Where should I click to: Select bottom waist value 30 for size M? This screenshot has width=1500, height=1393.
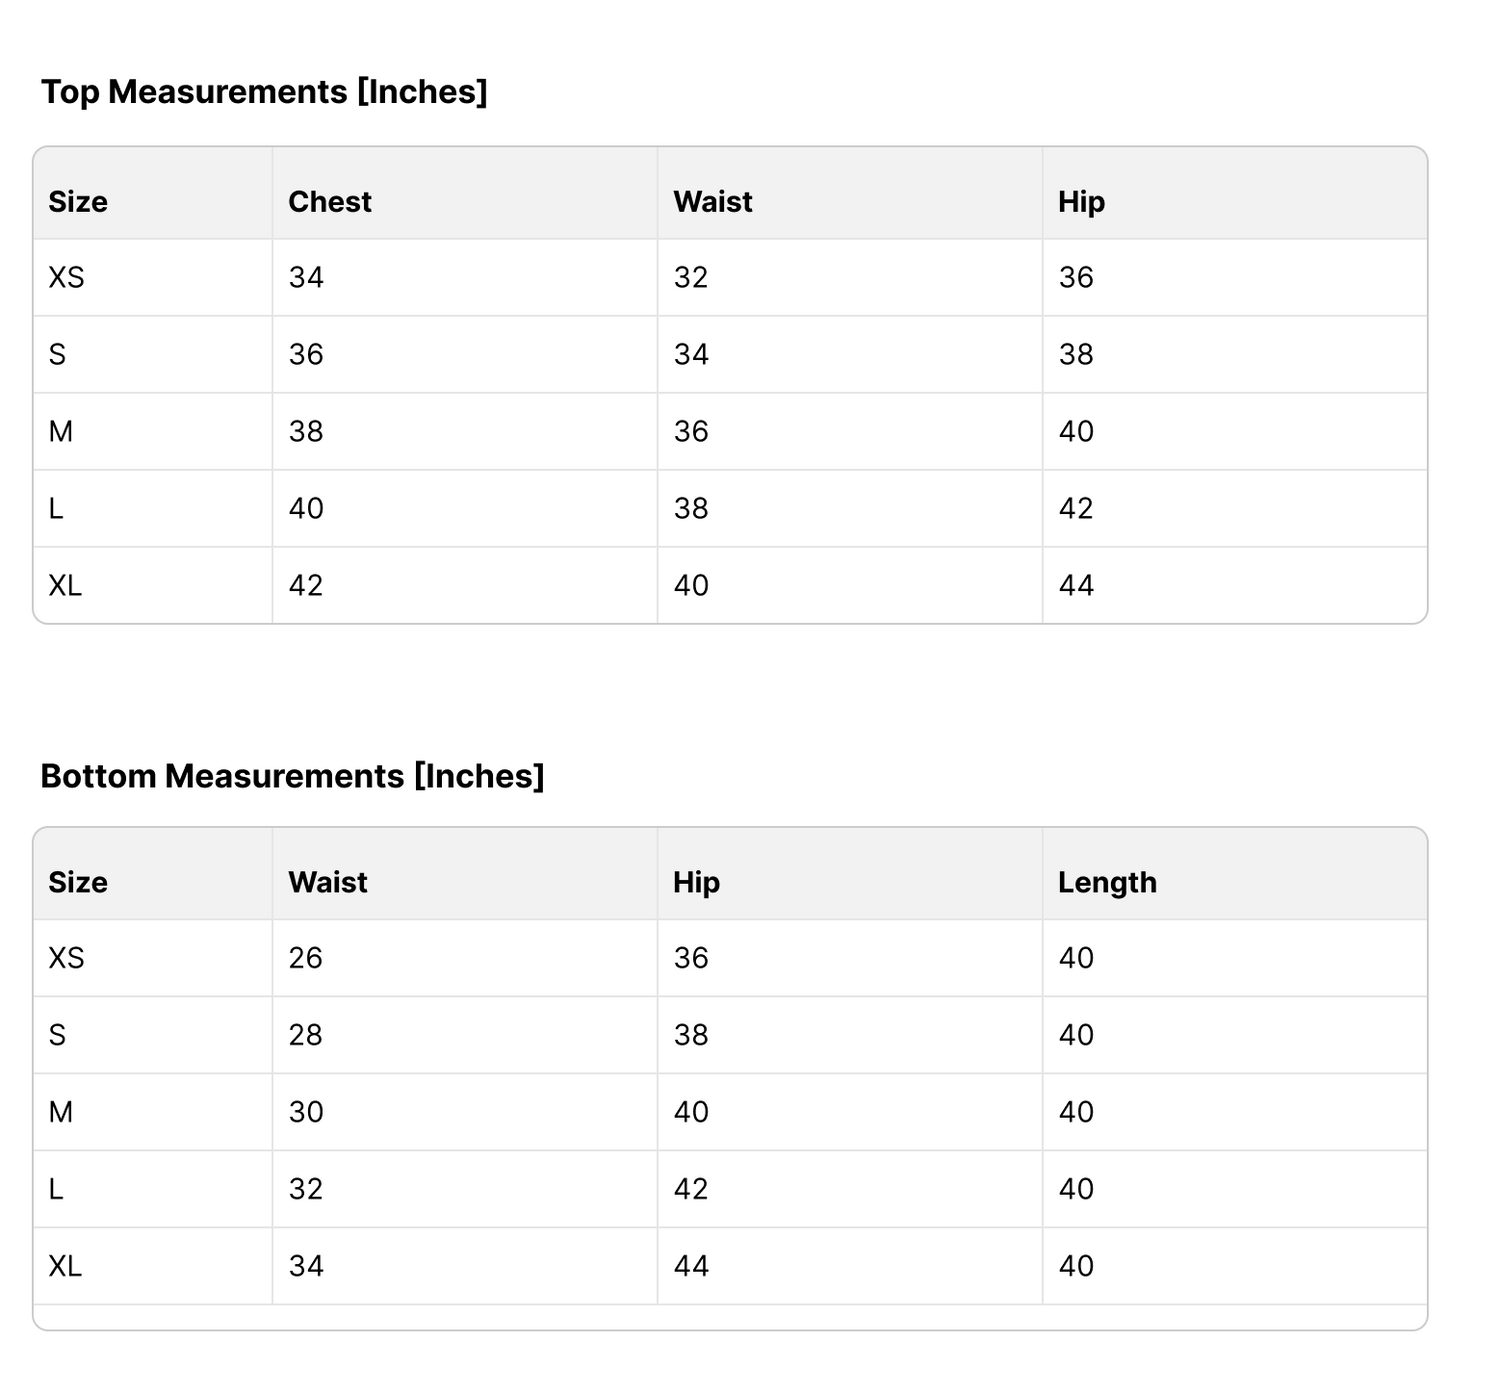pyautogui.click(x=306, y=1113)
